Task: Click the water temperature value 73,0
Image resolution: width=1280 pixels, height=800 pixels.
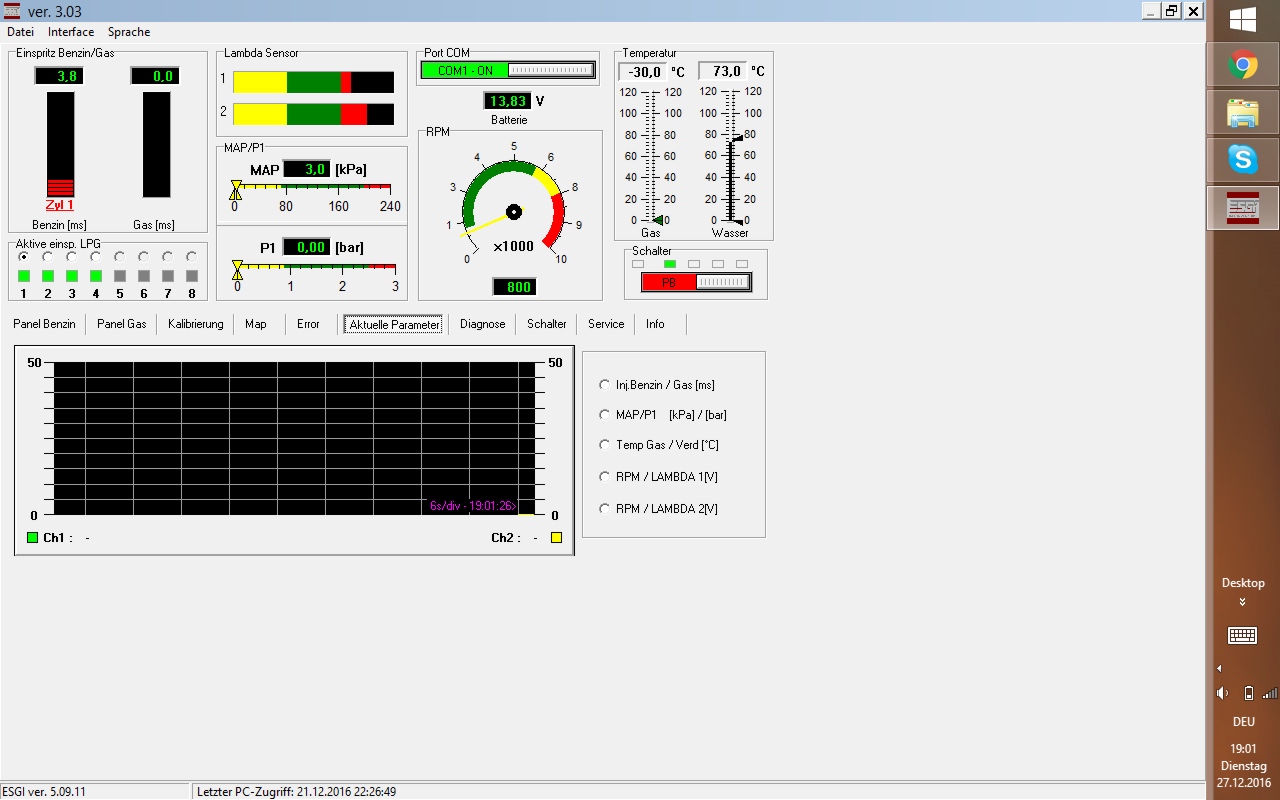Action: coord(722,71)
